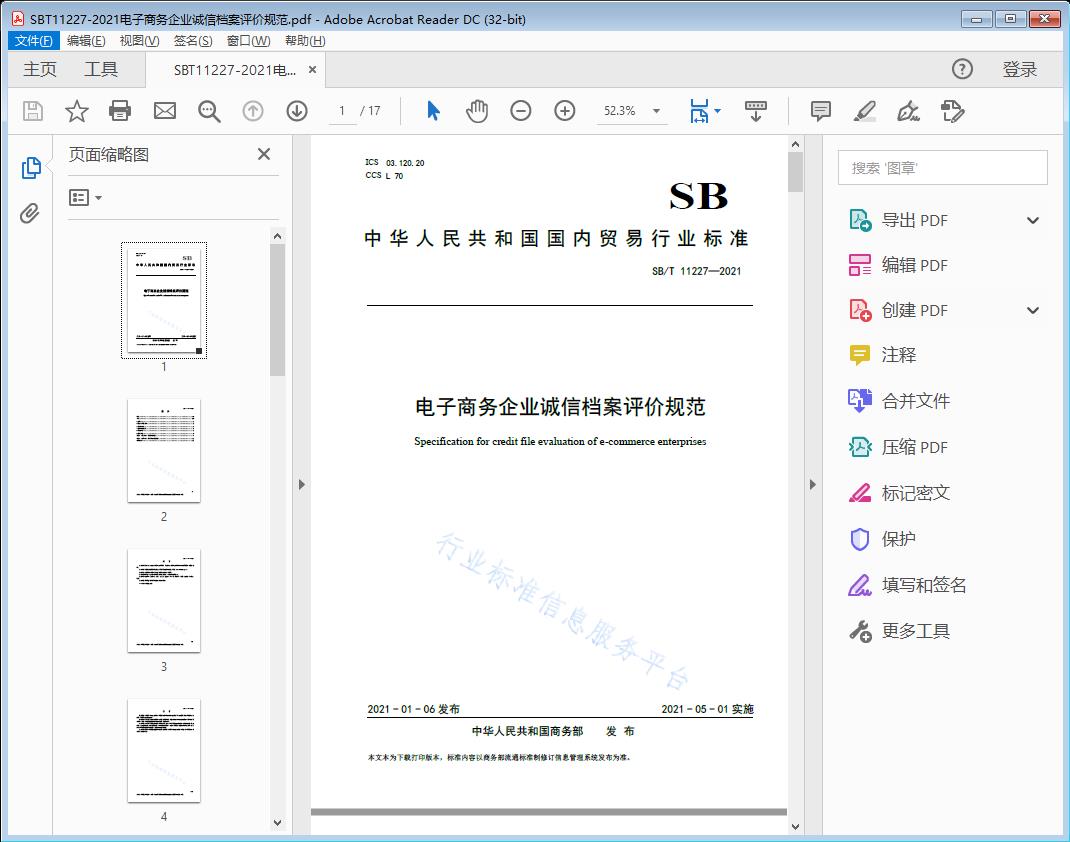Open the Print dialog
The width and height of the screenshot is (1070, 842).
[120, 111]
